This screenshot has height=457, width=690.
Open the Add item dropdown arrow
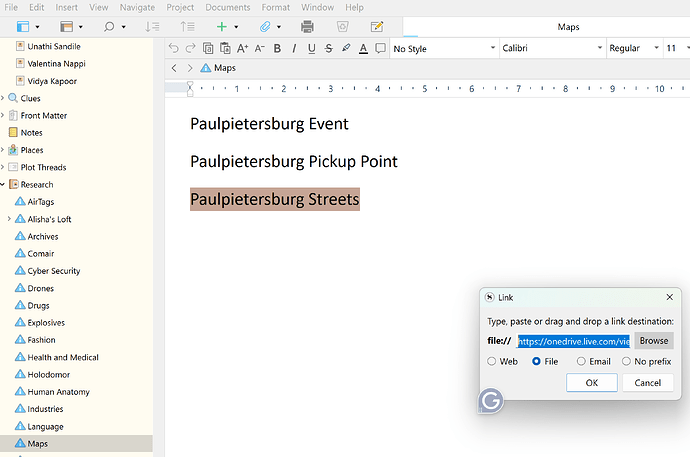236,27
